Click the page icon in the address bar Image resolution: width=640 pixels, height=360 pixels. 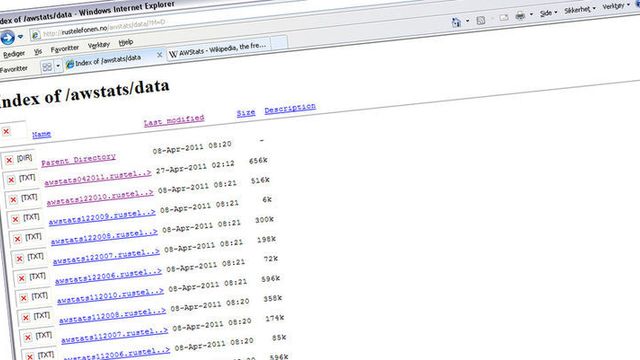tap(36, 35)
